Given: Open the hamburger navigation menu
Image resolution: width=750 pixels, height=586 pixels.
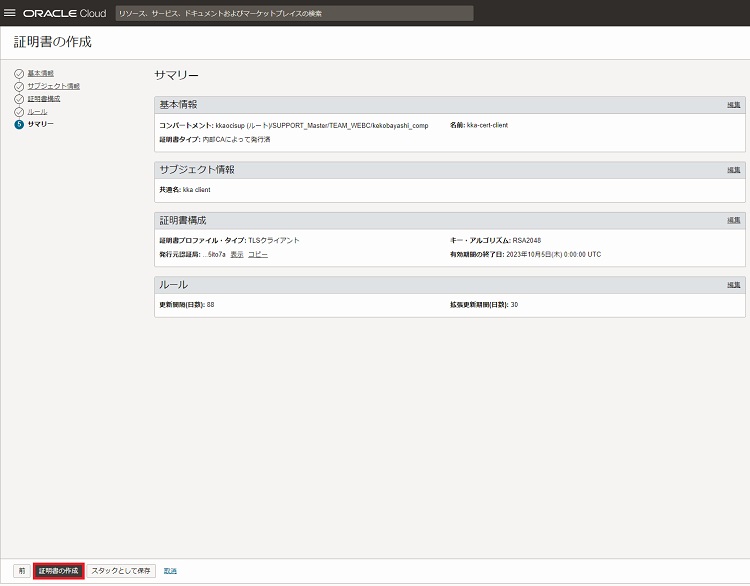Looking at the screenshot, I should tap(11, 13).
